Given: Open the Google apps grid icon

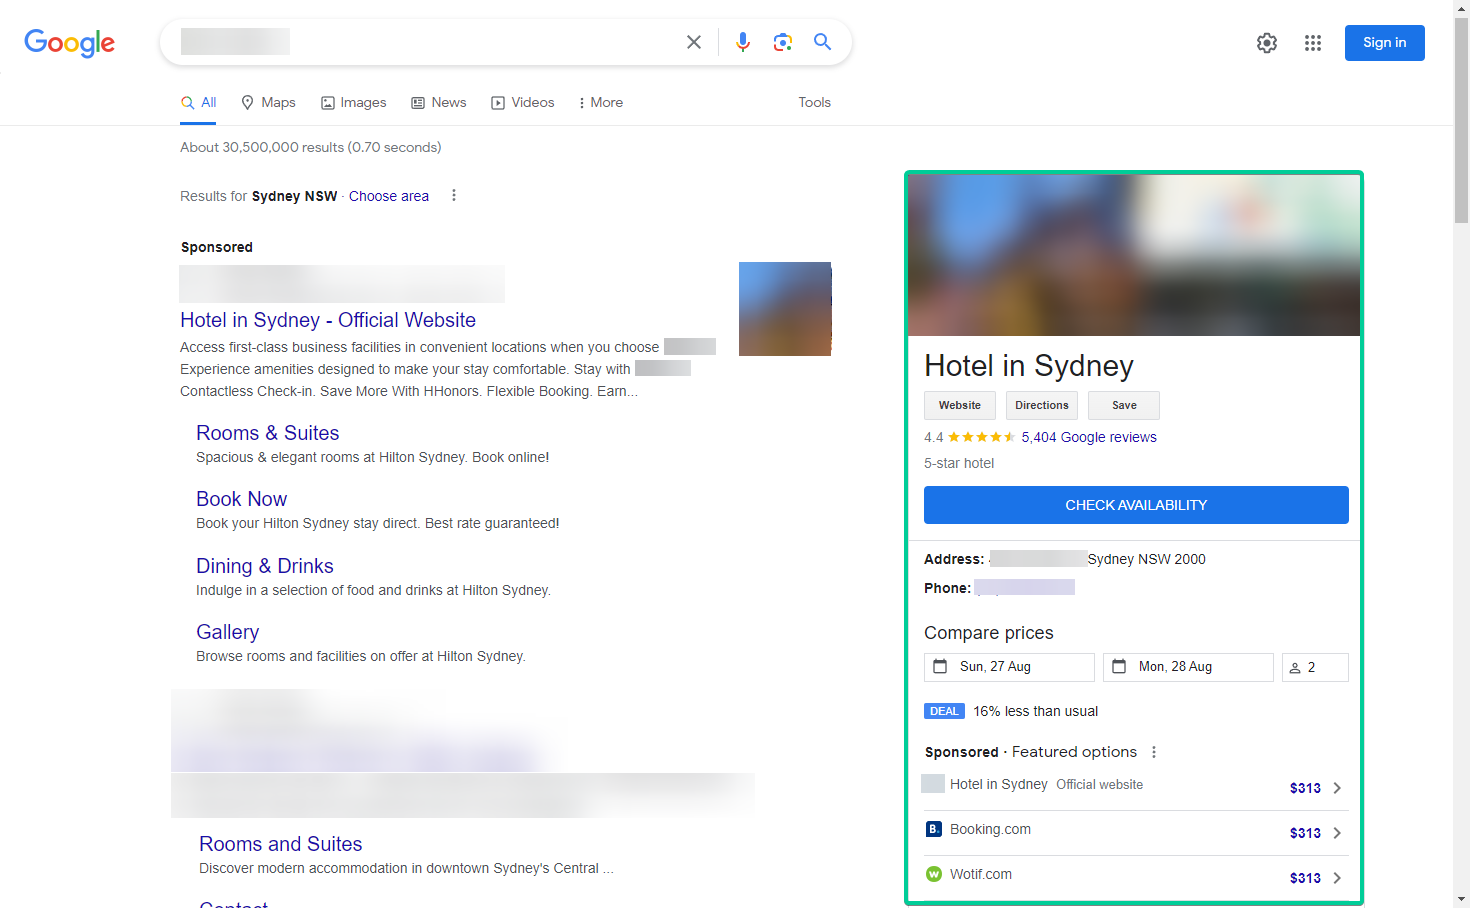Looking at the screenshot, I should click(1313, 43).
